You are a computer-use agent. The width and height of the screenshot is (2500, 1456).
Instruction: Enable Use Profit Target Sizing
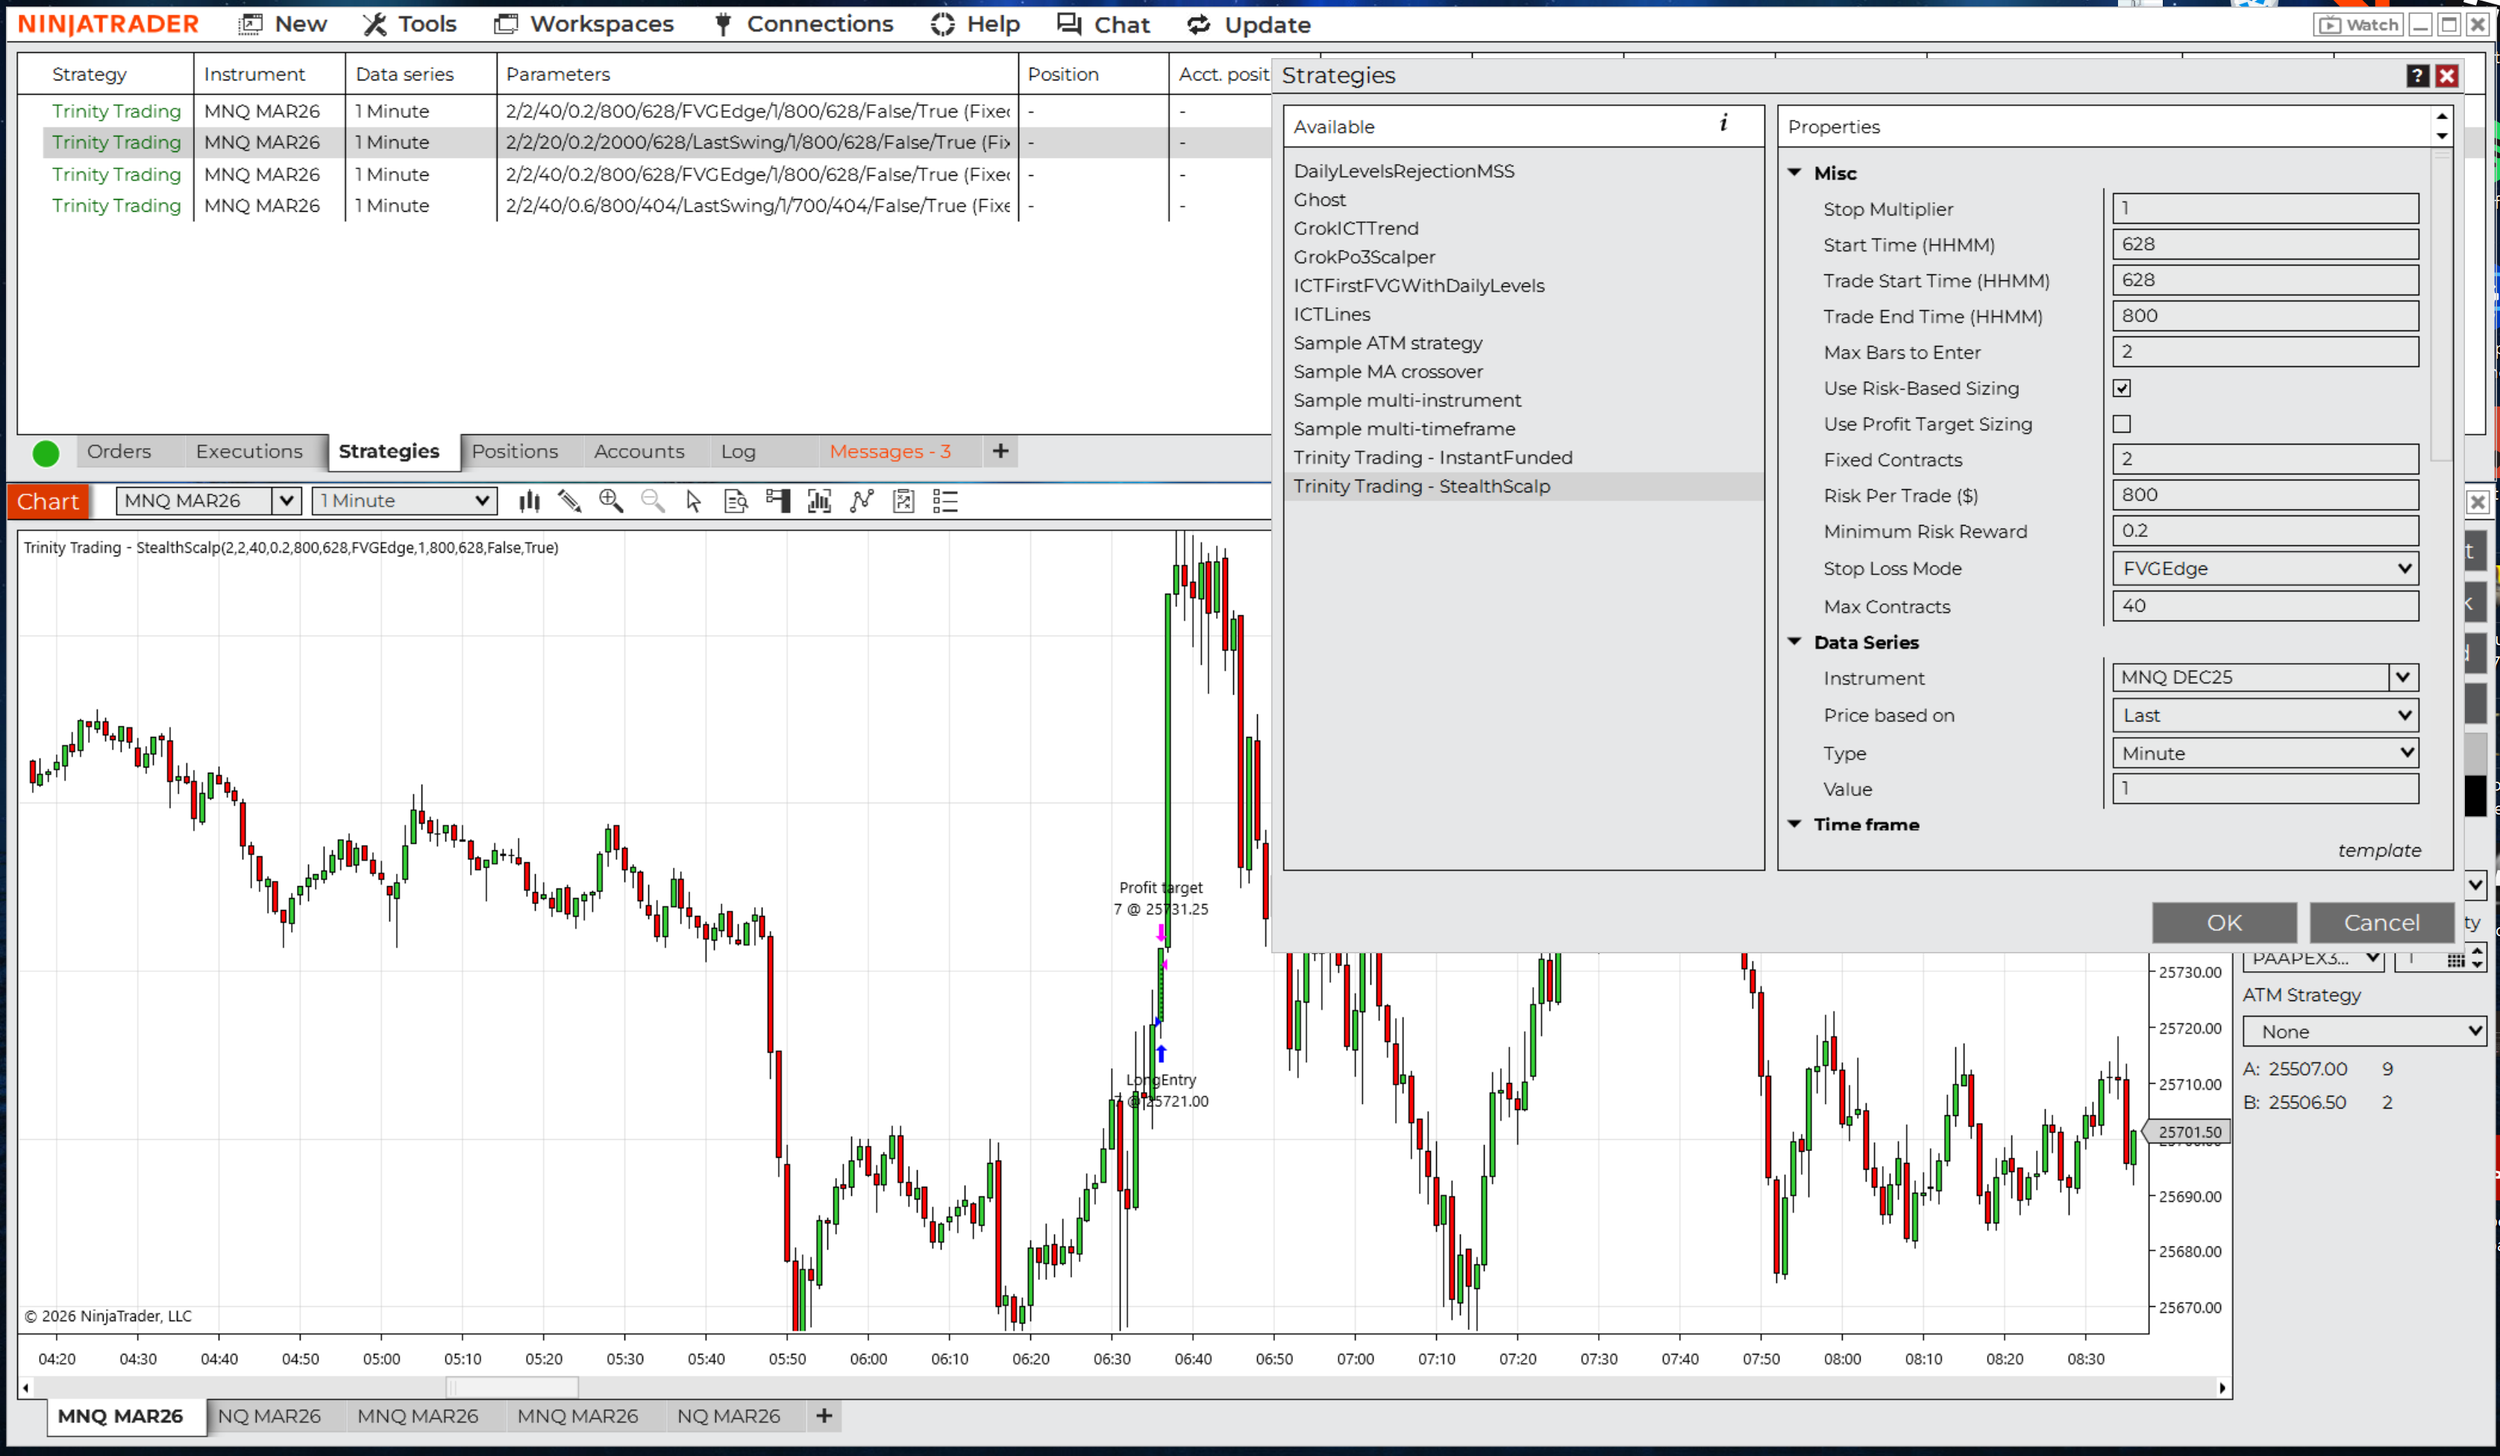click(2121, 423)
